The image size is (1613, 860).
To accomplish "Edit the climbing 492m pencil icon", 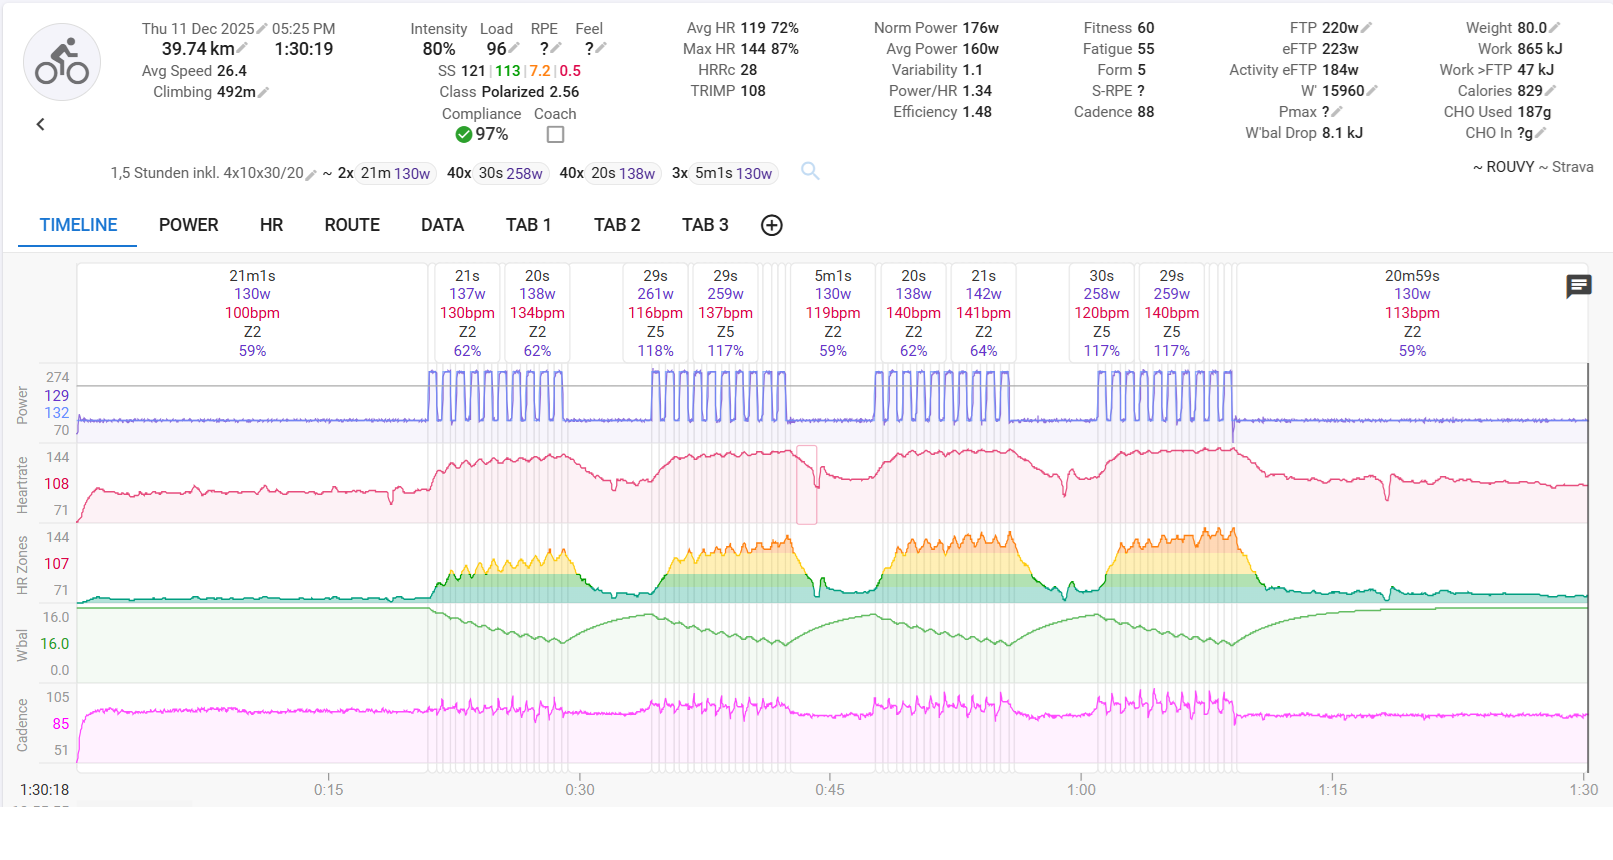I will [264, 92].
